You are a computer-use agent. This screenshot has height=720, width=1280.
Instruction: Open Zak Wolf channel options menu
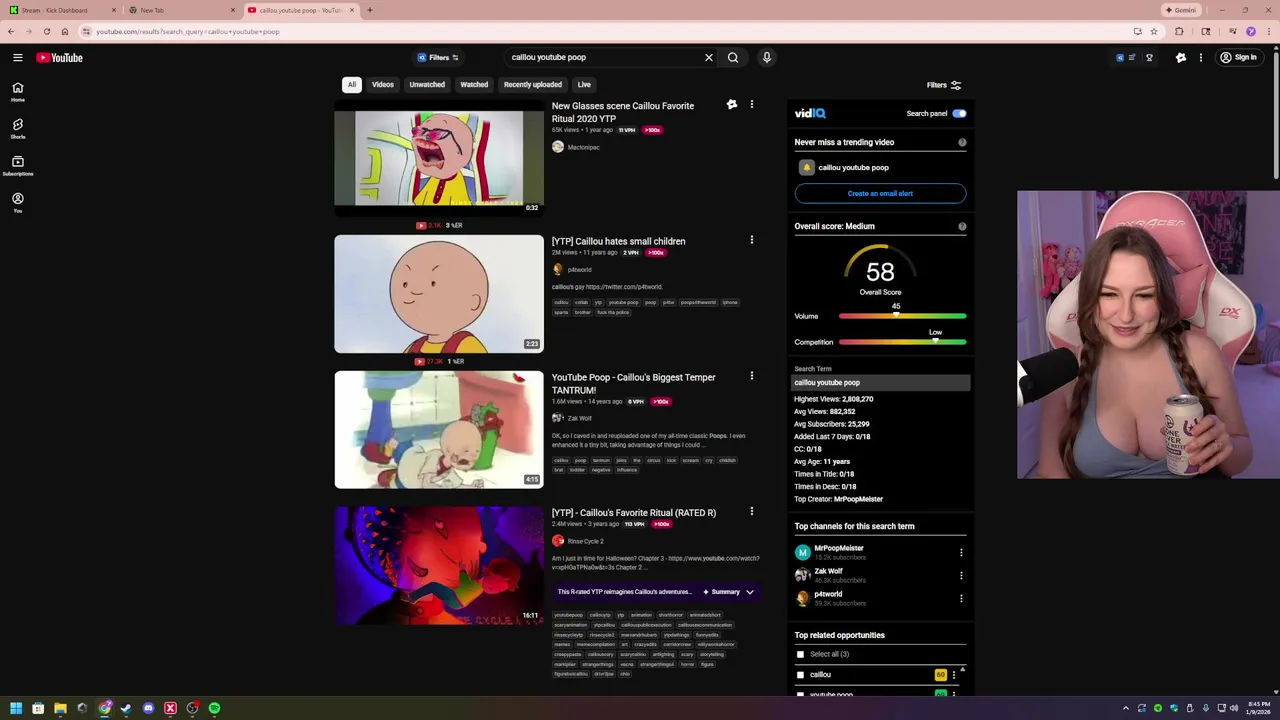(961, 575)
